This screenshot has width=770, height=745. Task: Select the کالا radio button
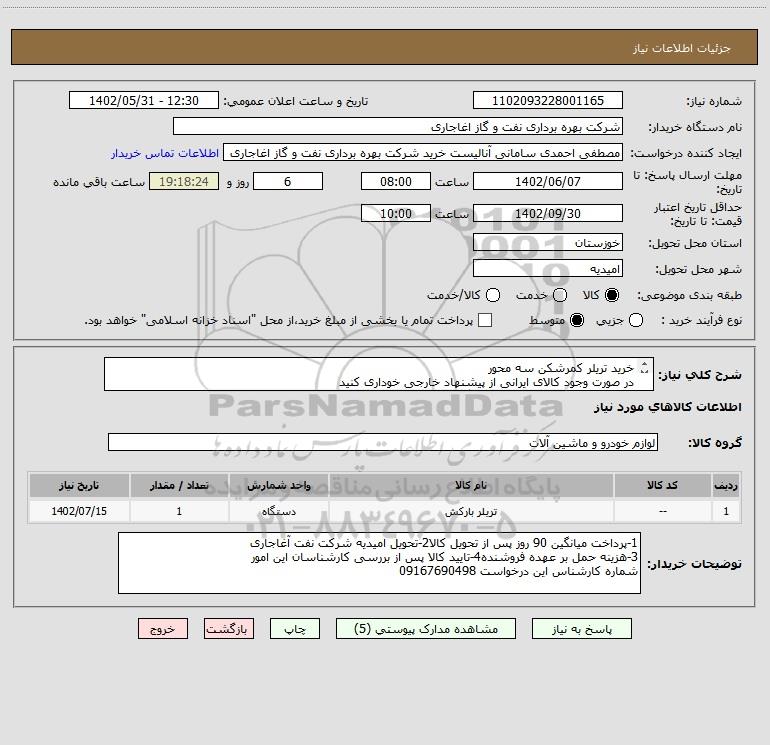pos(612,295)
